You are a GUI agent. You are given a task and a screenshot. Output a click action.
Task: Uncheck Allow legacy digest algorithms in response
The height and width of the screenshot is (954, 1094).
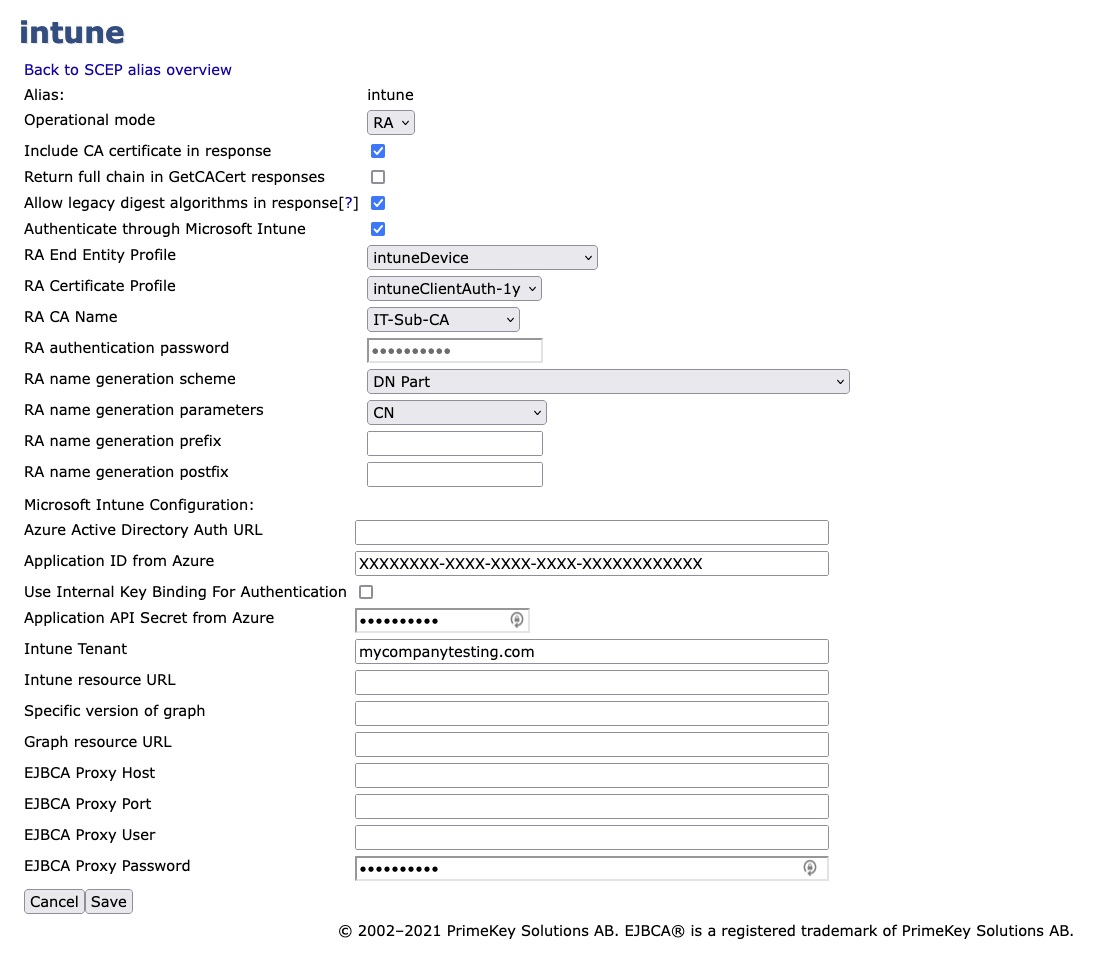point(377,202)
